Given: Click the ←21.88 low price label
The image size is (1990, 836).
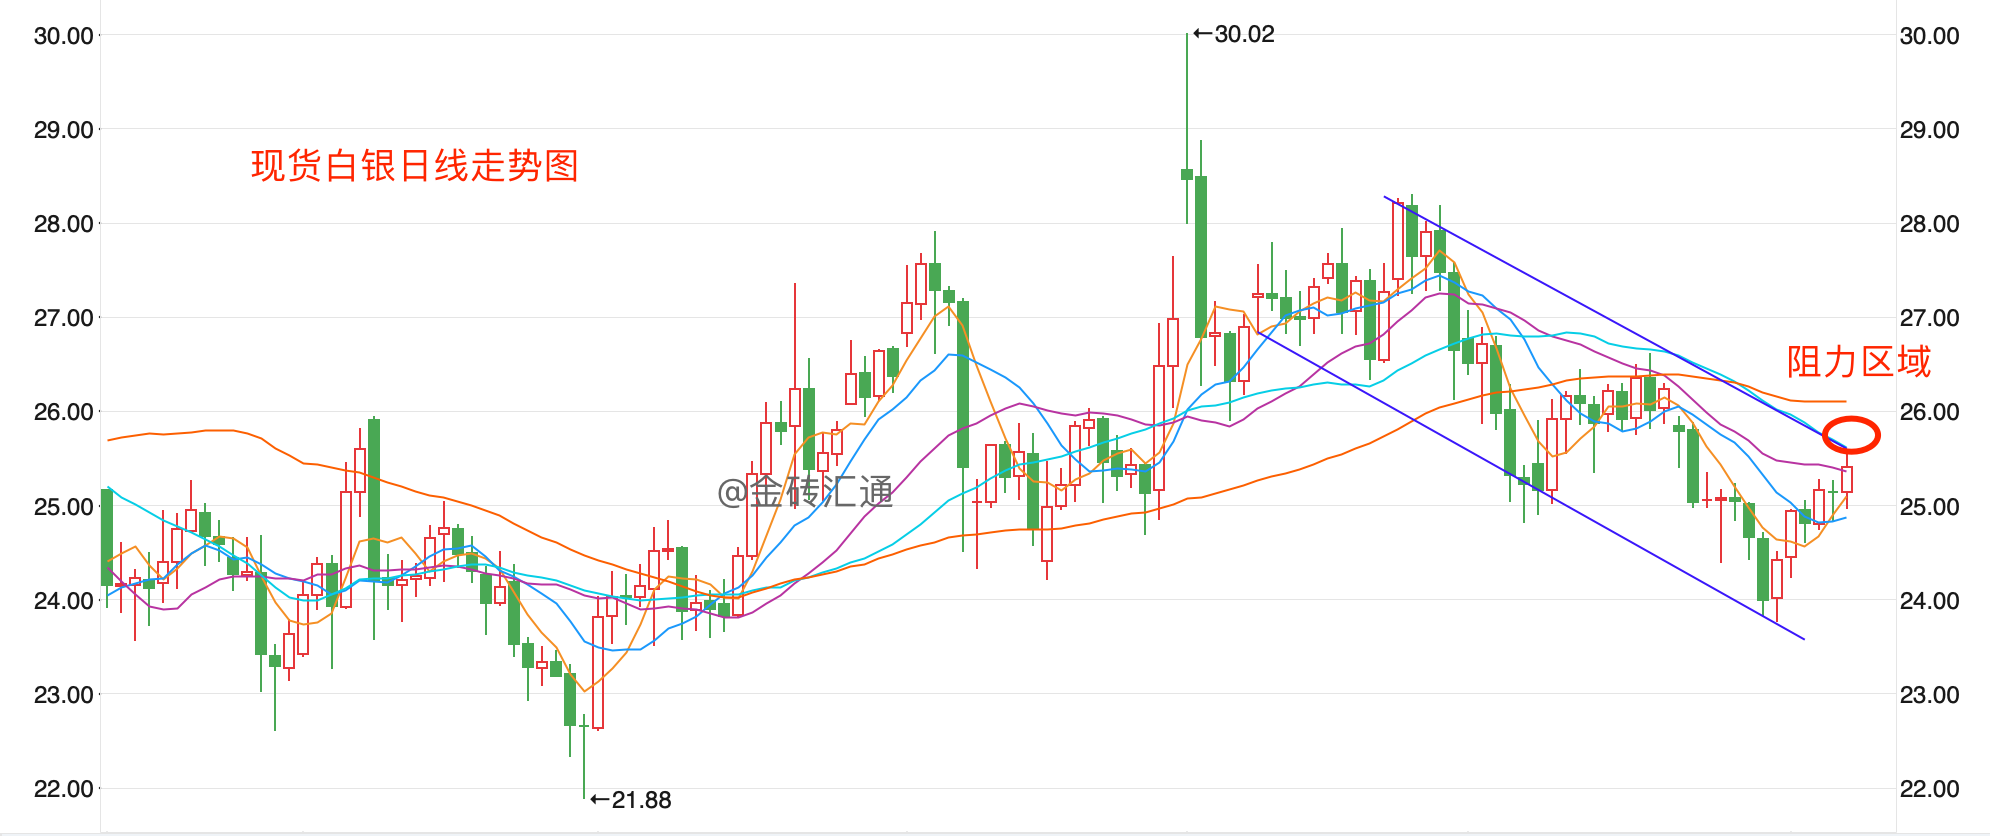Looking at the screenshot, I should (x=630, y=800).
